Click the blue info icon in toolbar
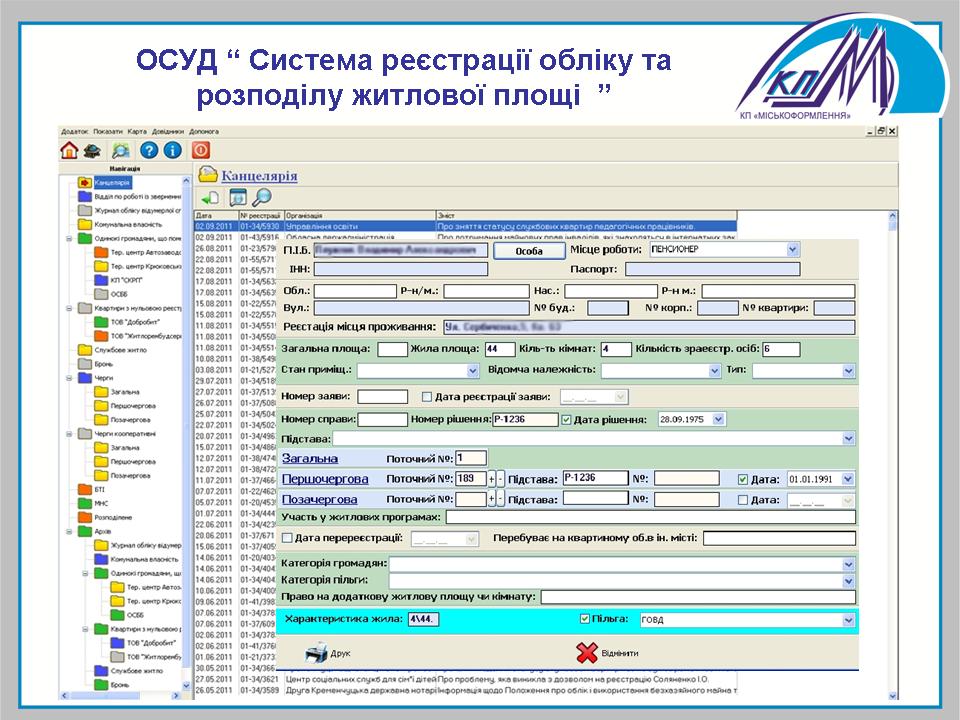The image size is (960, 720). (172, 150)
